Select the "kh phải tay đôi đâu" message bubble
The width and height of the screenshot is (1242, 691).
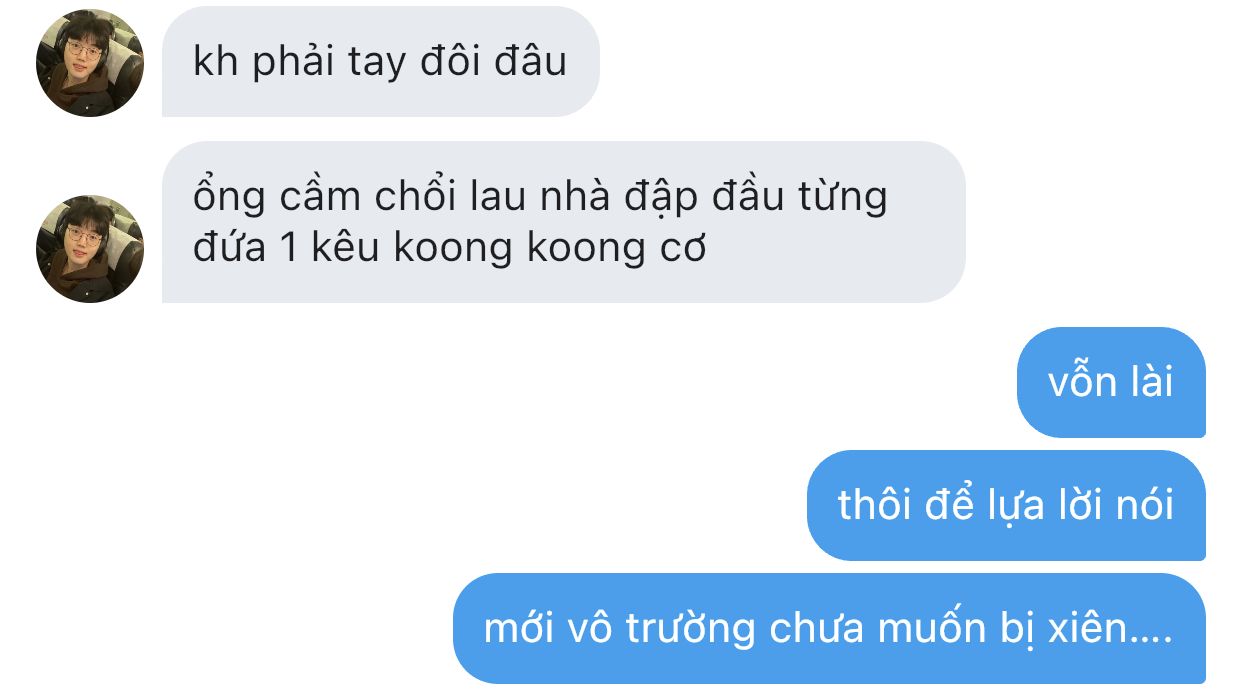point(380,62)
